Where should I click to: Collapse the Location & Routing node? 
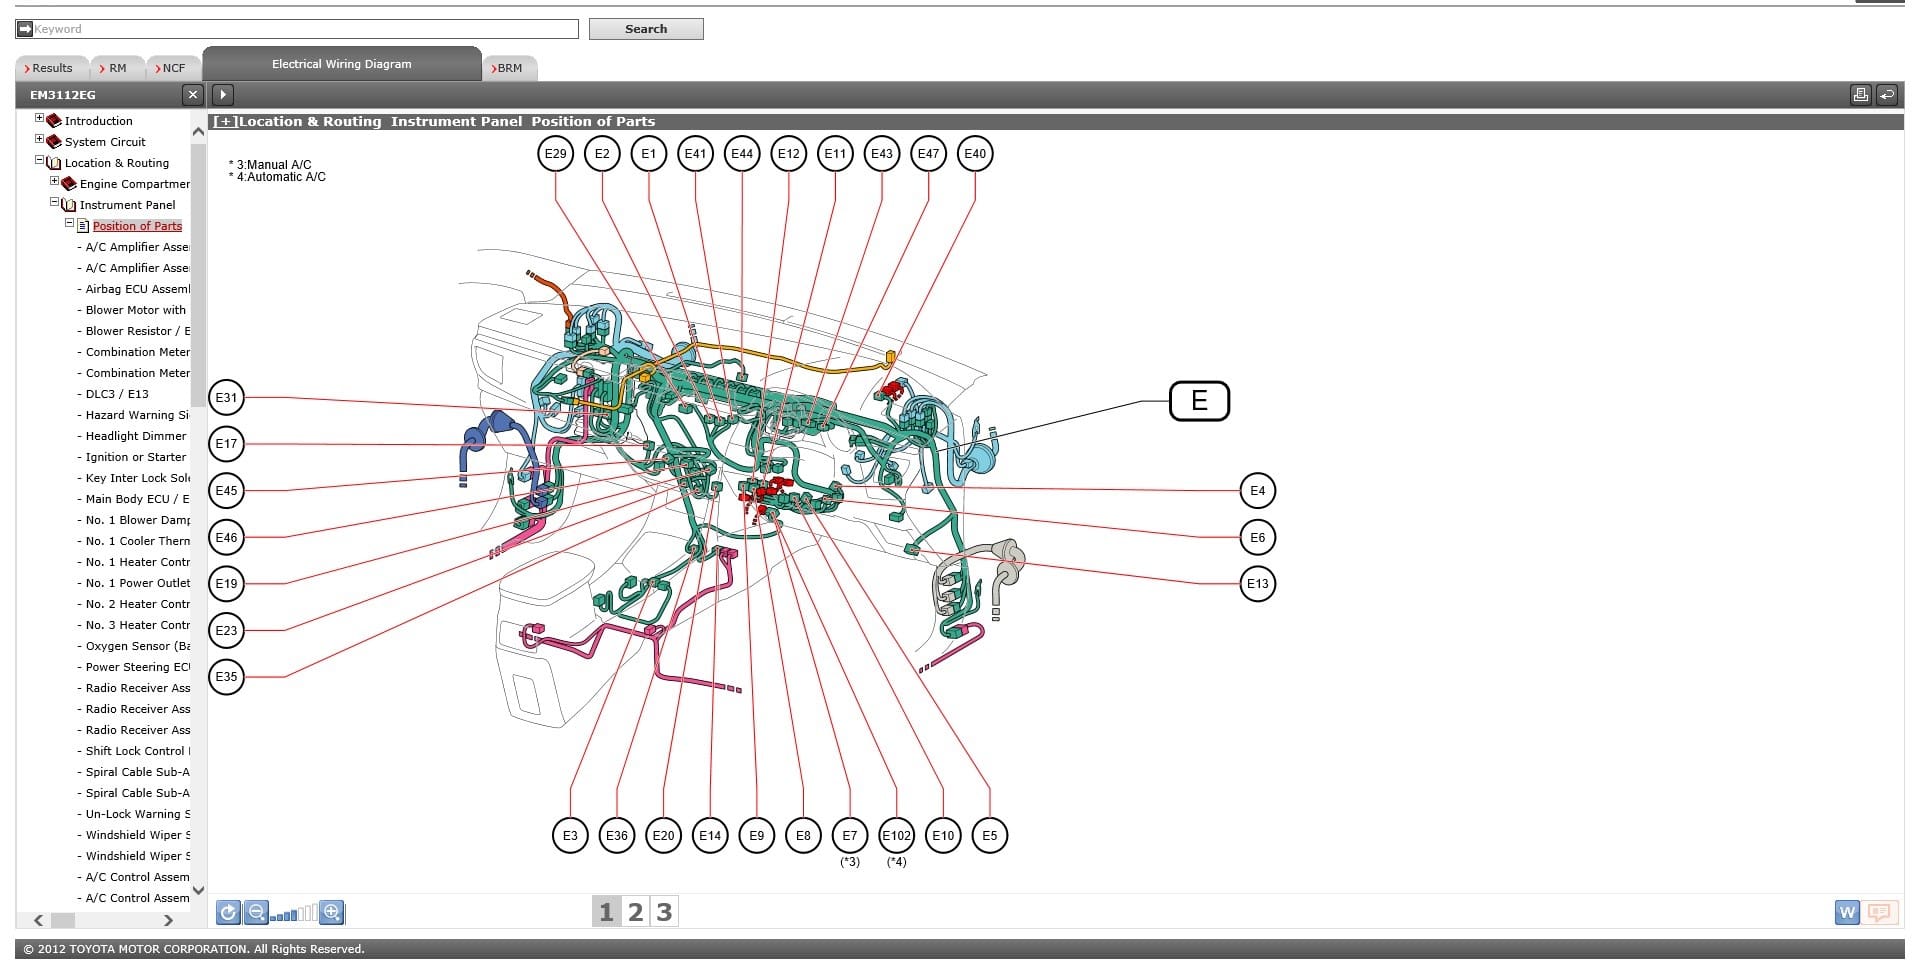point(40,161)
